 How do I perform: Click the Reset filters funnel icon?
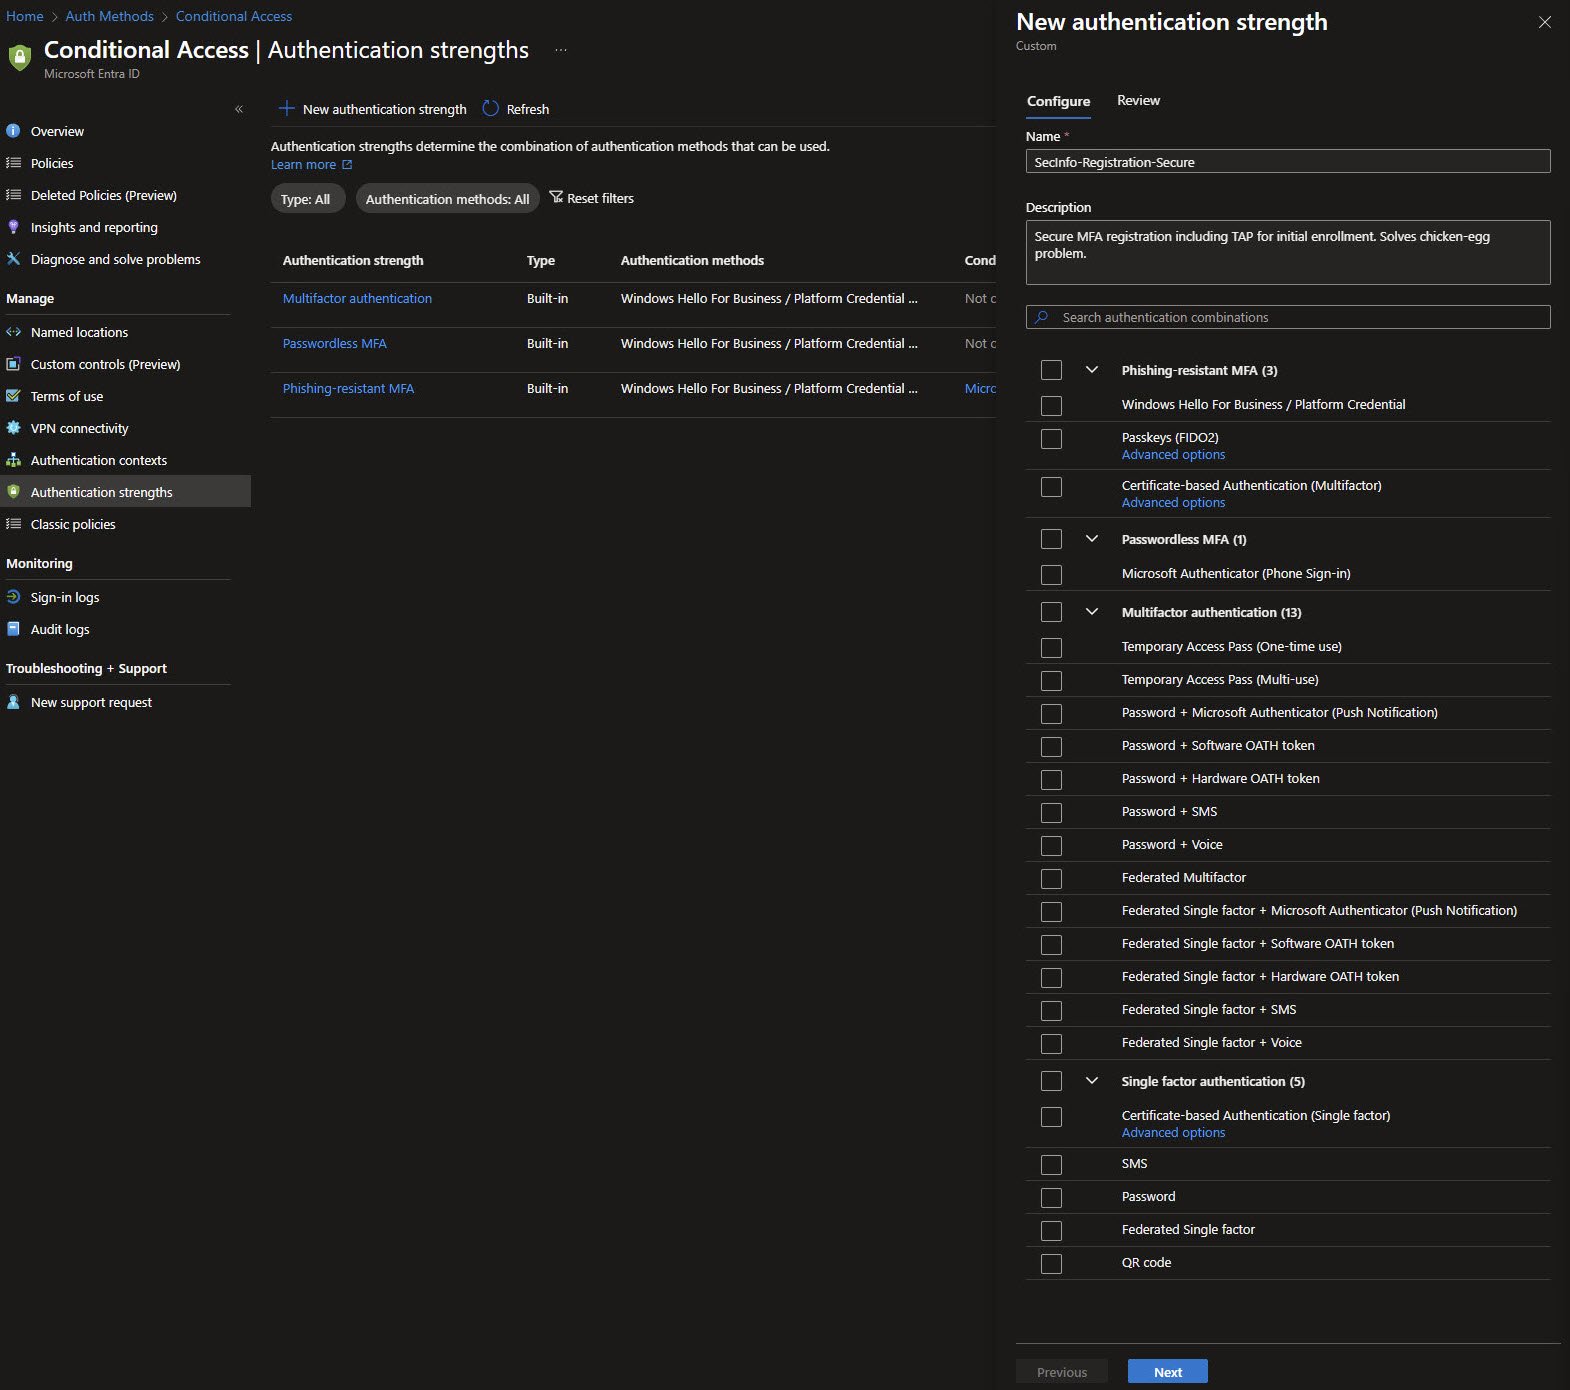[x=556, y=198]
